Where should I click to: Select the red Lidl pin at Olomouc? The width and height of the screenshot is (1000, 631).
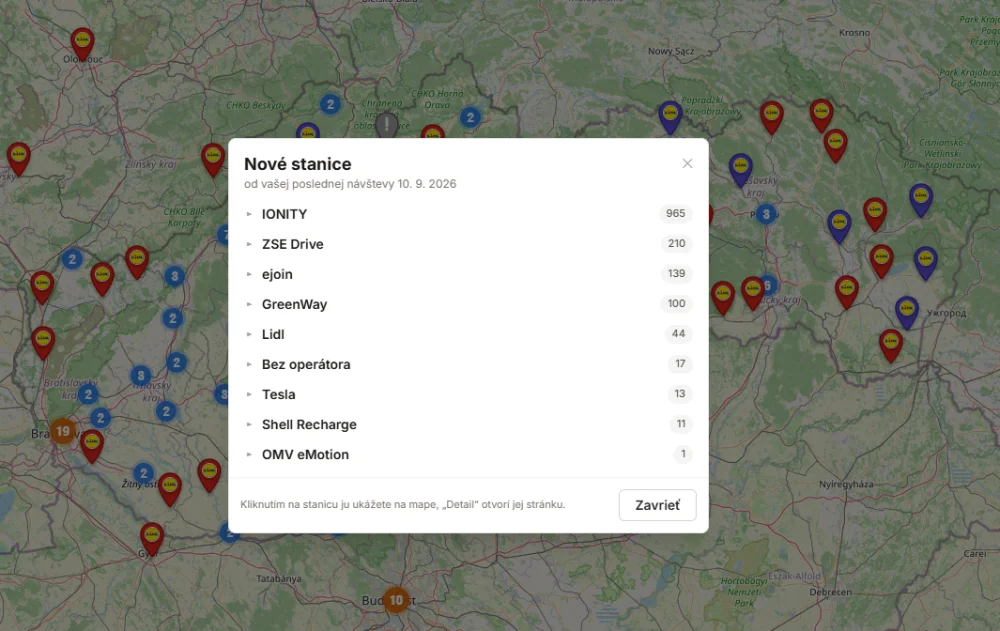click(82, 43)
